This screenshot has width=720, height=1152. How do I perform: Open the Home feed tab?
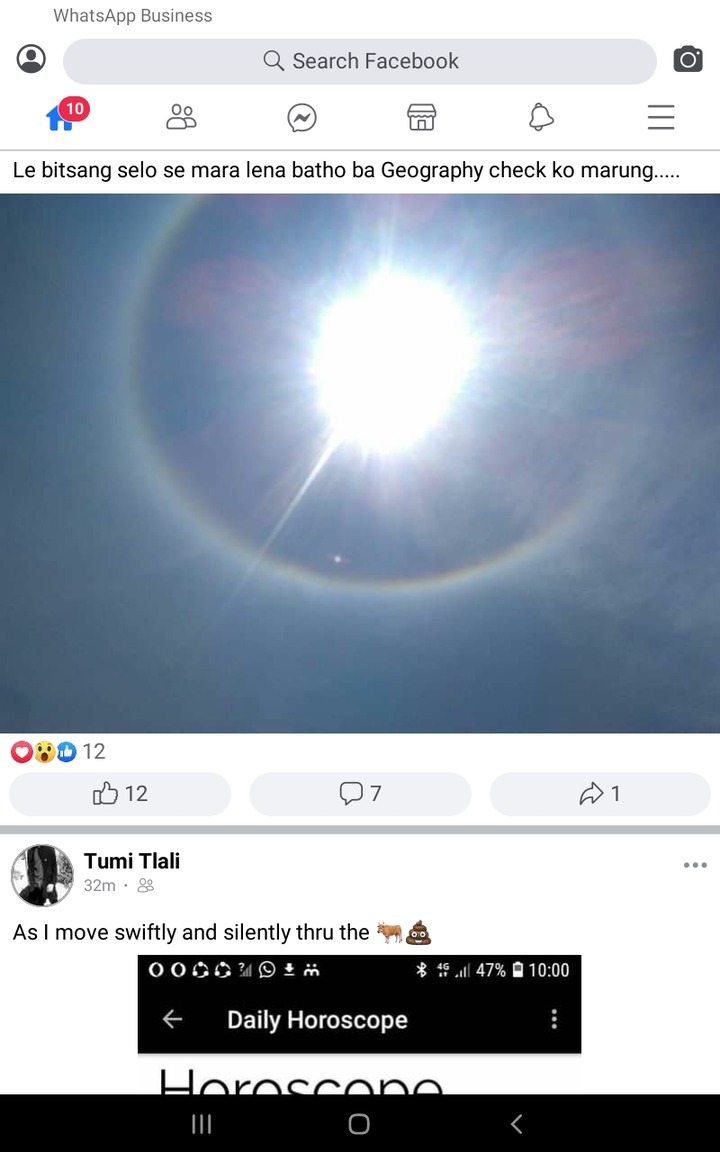[65, 115]
